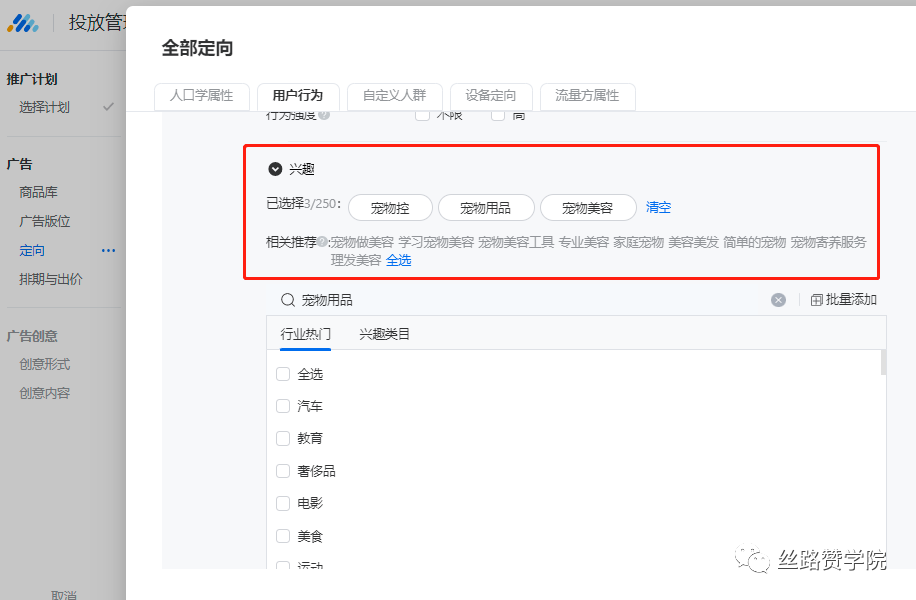The height and width of the screenshot is (600, 916).
Task: Switch to the 人口学属性 tab
Action: coord(201,96)
